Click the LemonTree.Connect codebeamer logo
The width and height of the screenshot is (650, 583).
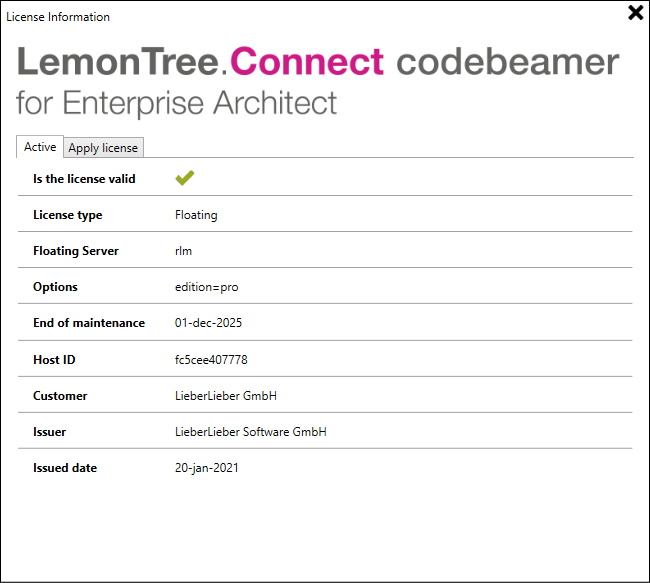click(x=318, y=61)
